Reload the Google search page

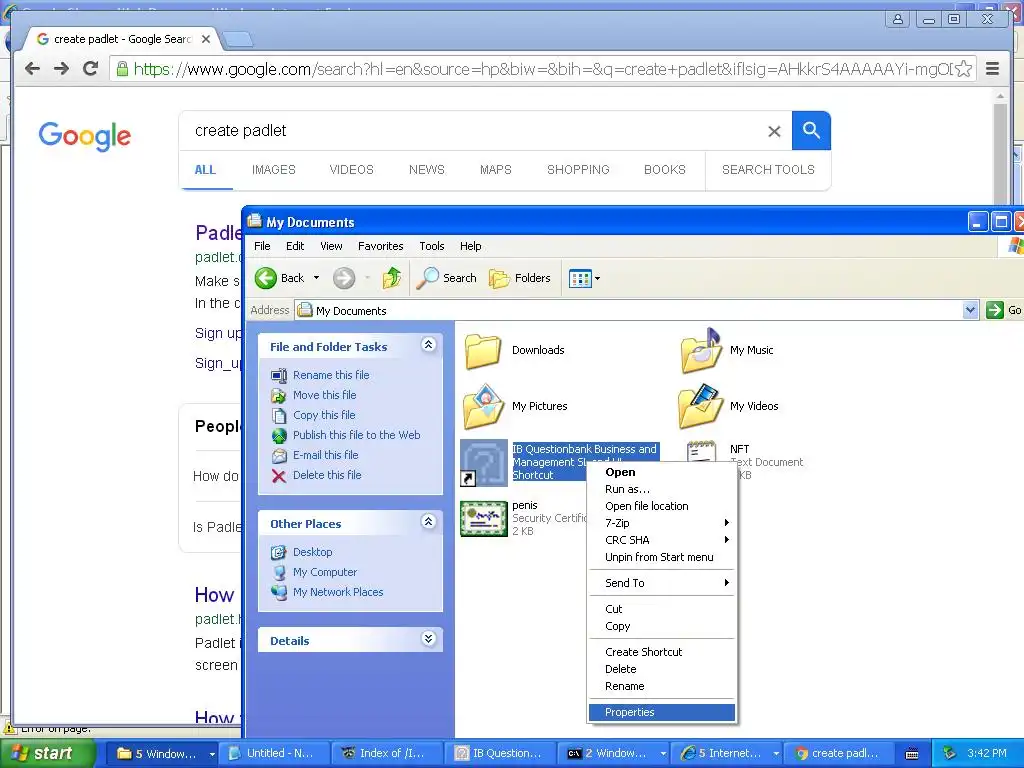[91, 69]
